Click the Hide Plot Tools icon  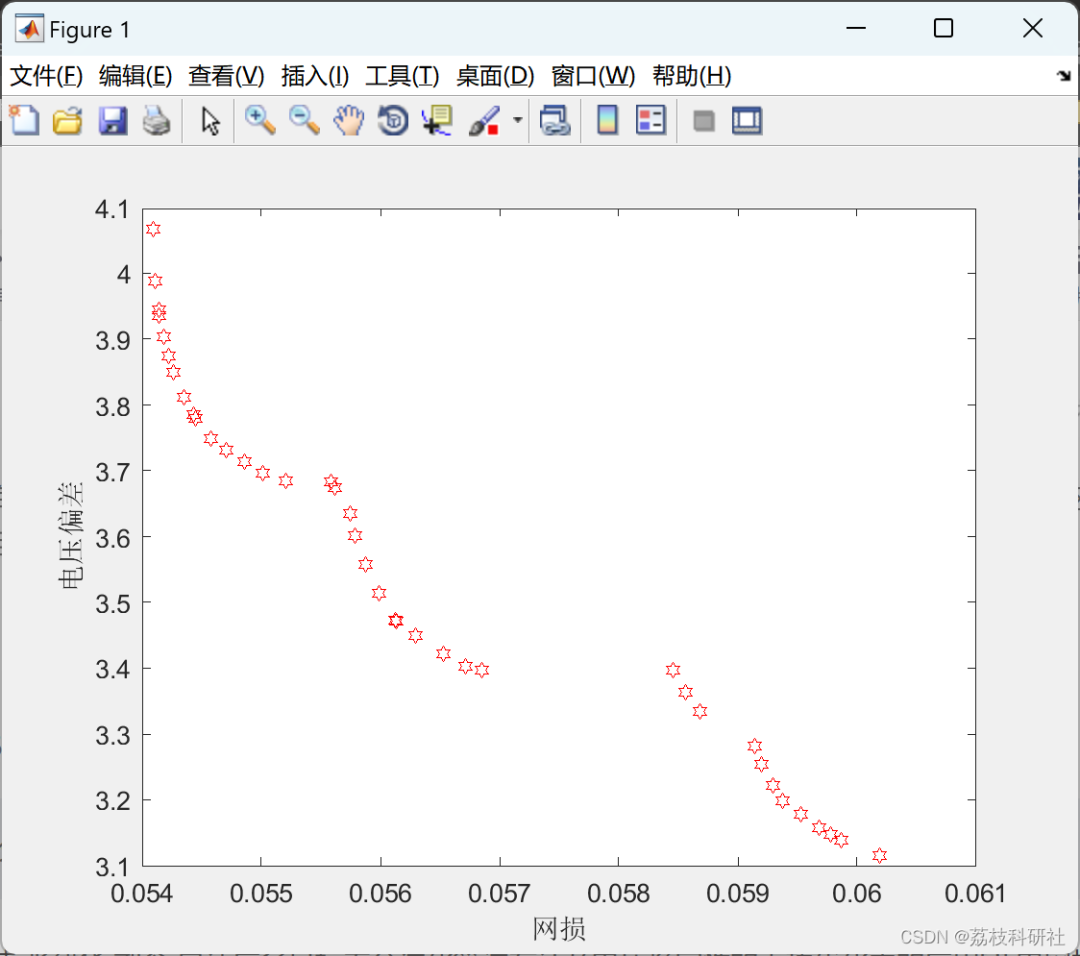pyautogui.click(x=703, y=121)
